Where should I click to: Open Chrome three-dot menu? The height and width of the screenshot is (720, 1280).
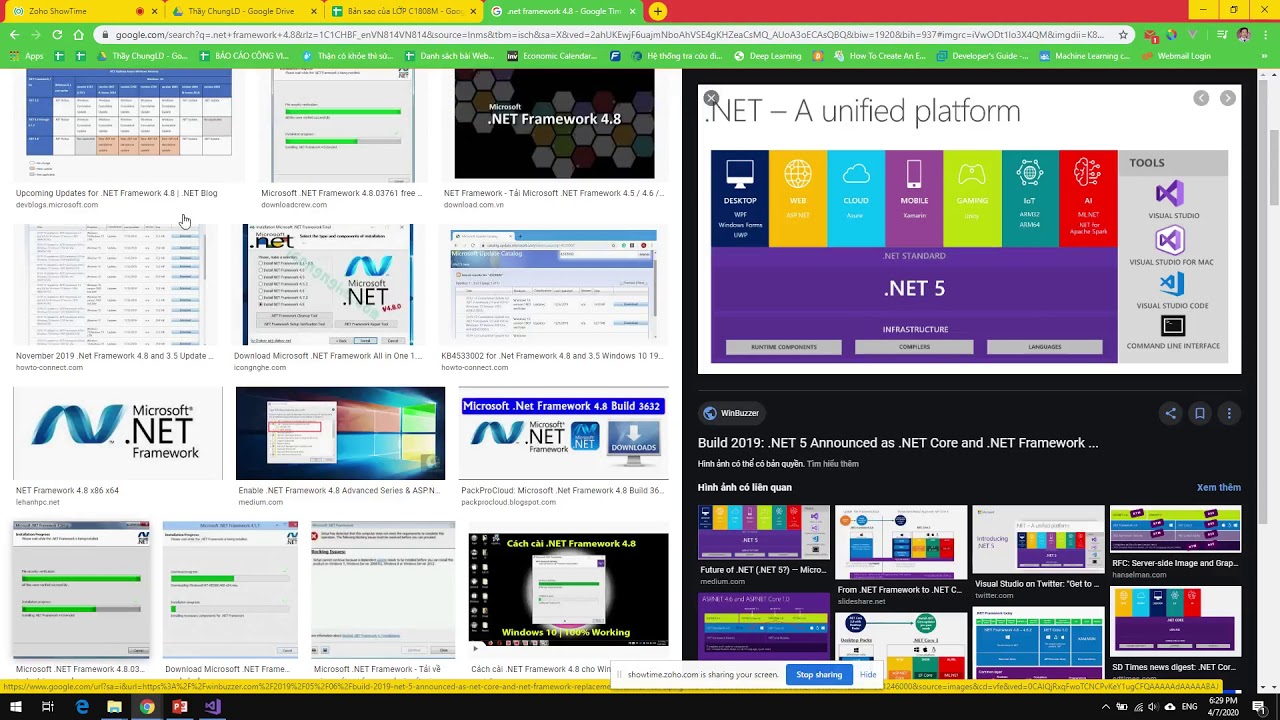1265,34
